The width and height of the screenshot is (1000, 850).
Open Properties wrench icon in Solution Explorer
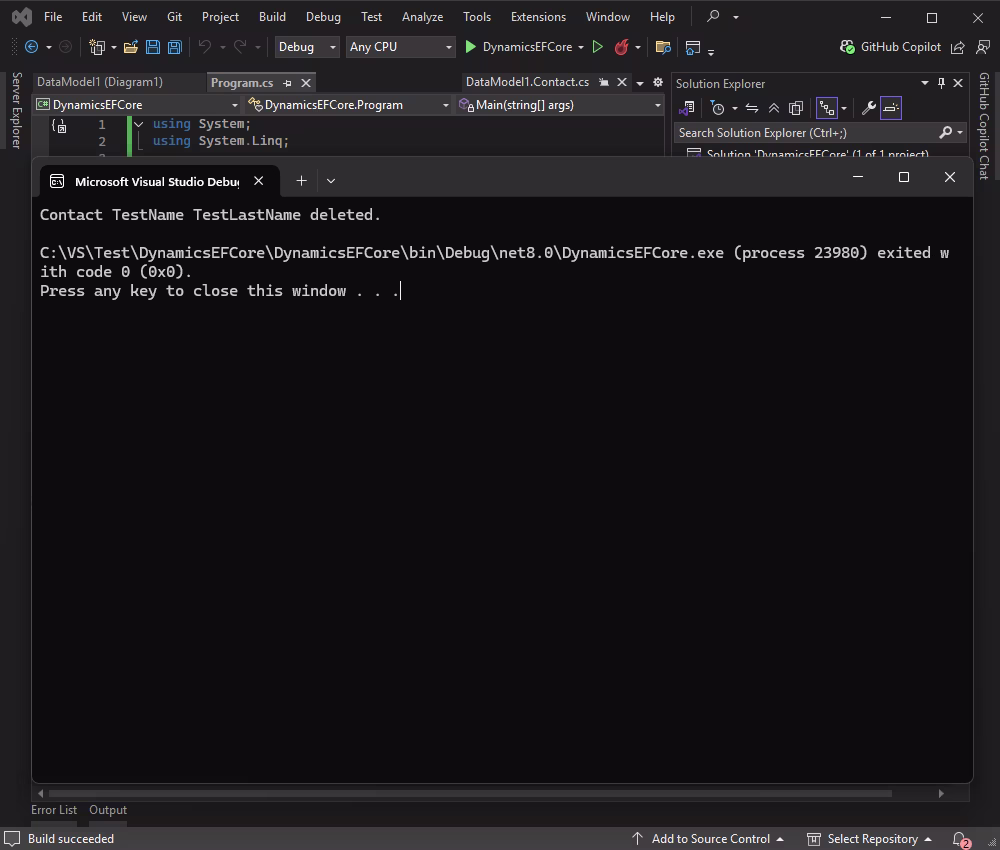pos(869,108)
